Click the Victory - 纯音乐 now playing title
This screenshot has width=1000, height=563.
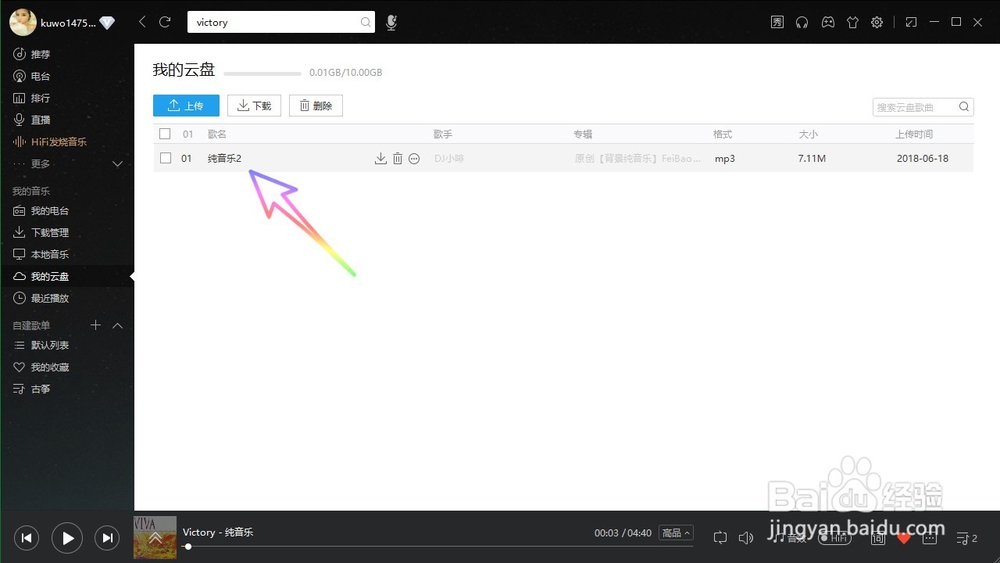click(218, 532)
